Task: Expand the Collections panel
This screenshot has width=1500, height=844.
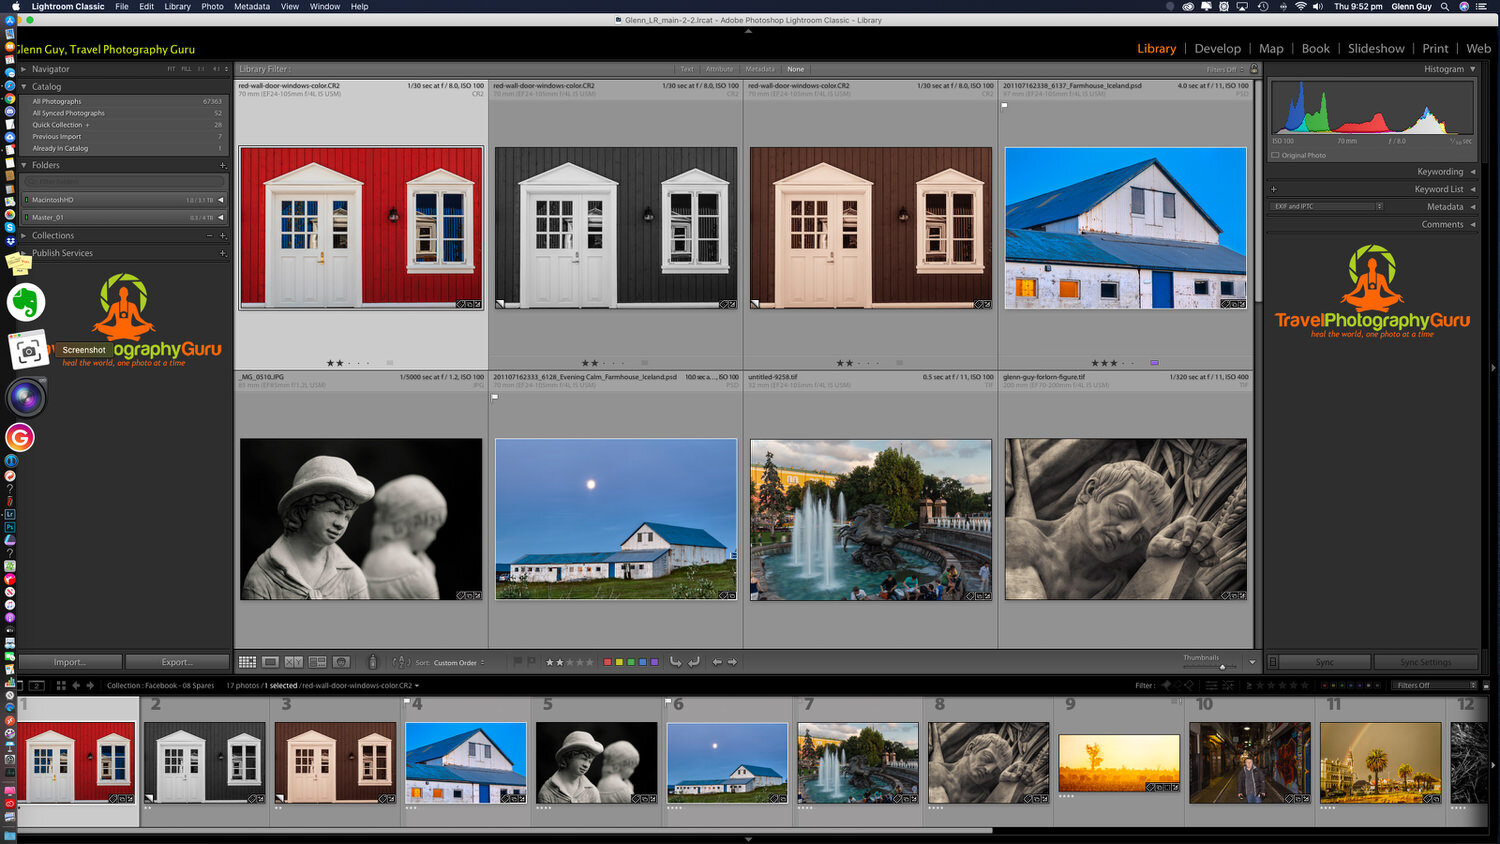Action: [x=24, y=236]
